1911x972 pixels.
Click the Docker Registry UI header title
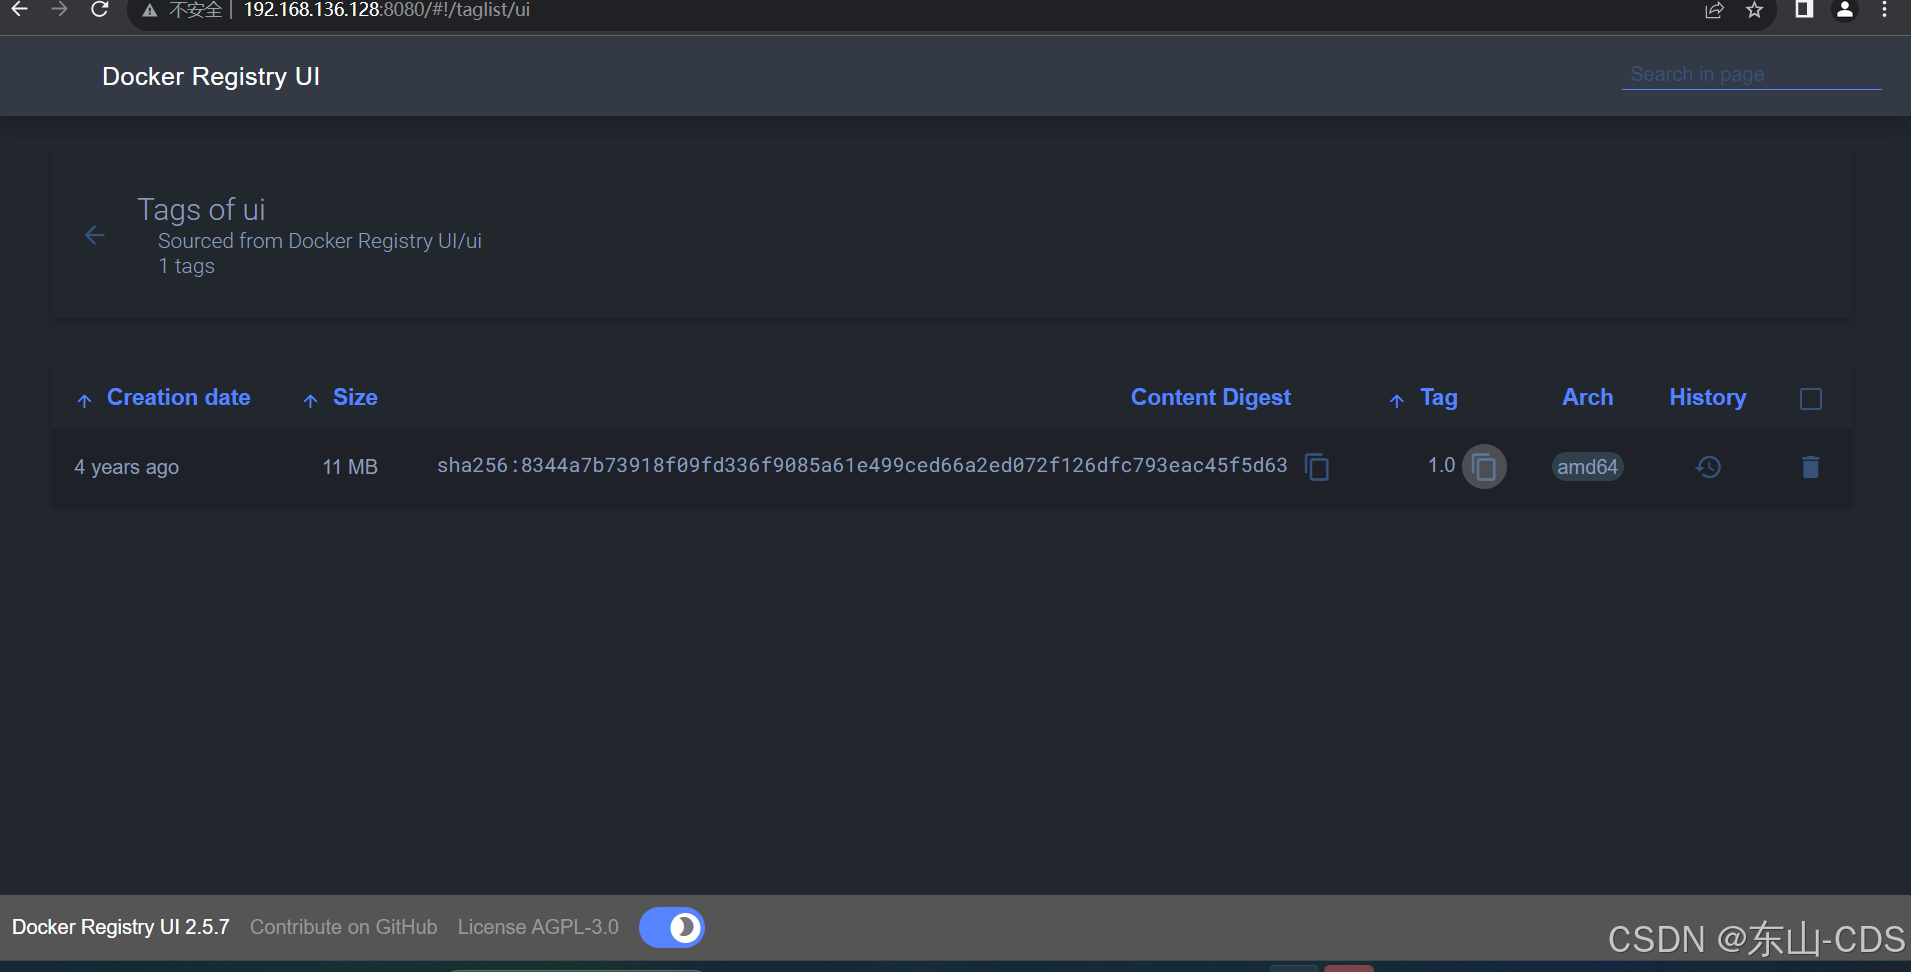pyautogui.click(x=211, y=77)
